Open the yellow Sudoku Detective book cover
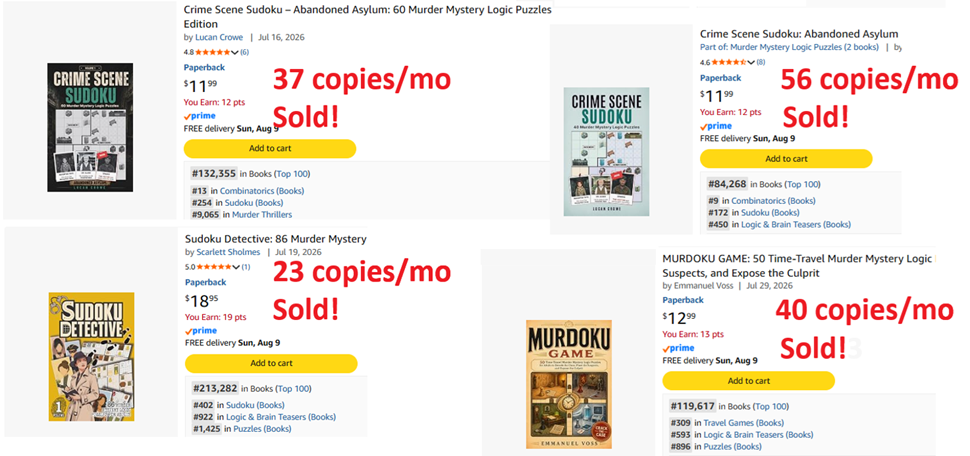The width and height of the screenshot is (970, 456). [x=92, y=357]
